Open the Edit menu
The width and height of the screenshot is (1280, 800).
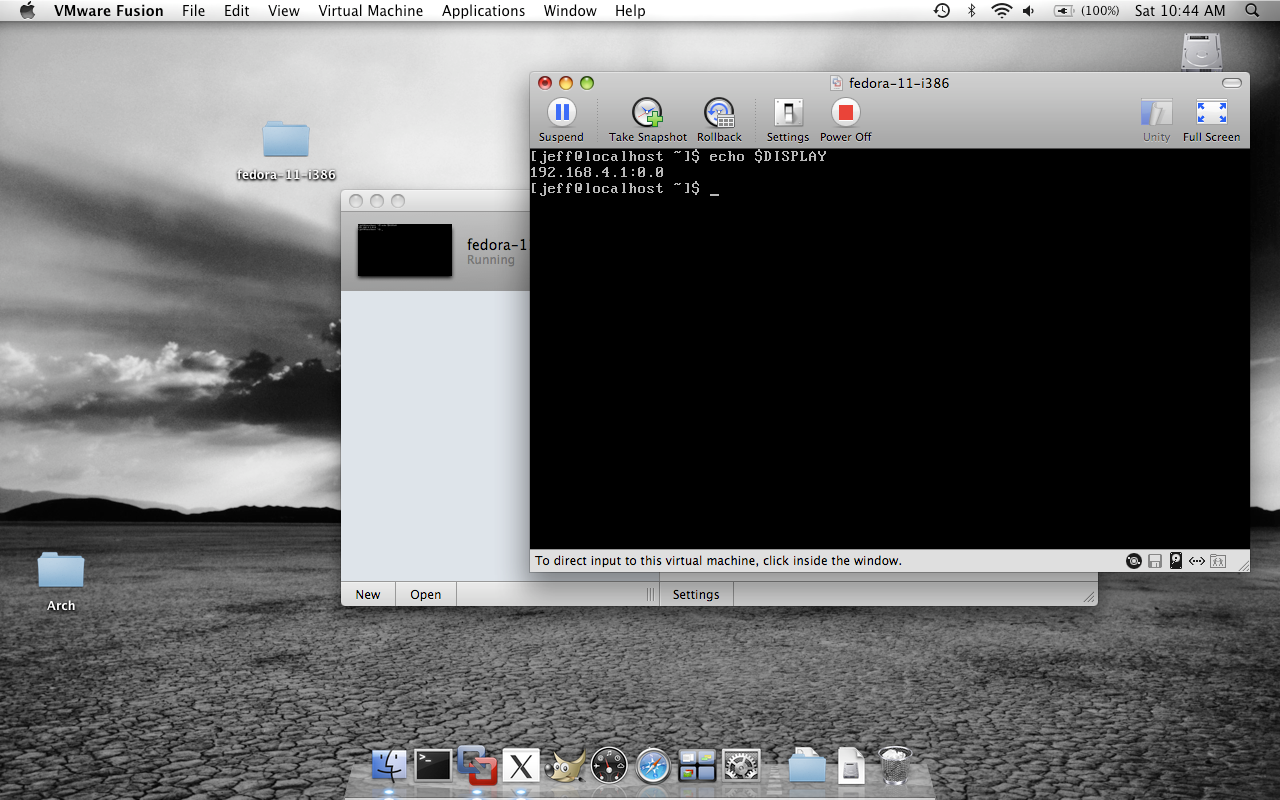coord(237,11)
